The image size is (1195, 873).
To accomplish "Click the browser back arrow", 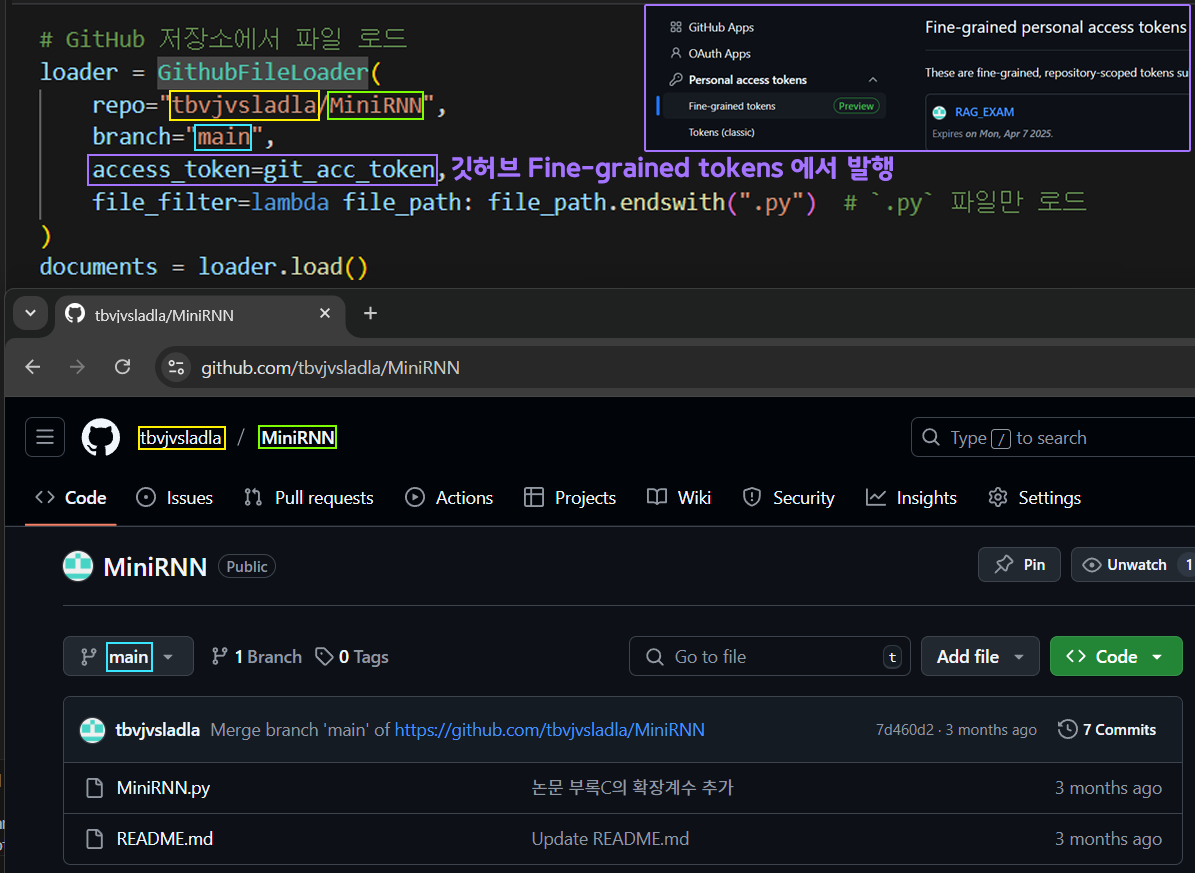I will (33, 367).
